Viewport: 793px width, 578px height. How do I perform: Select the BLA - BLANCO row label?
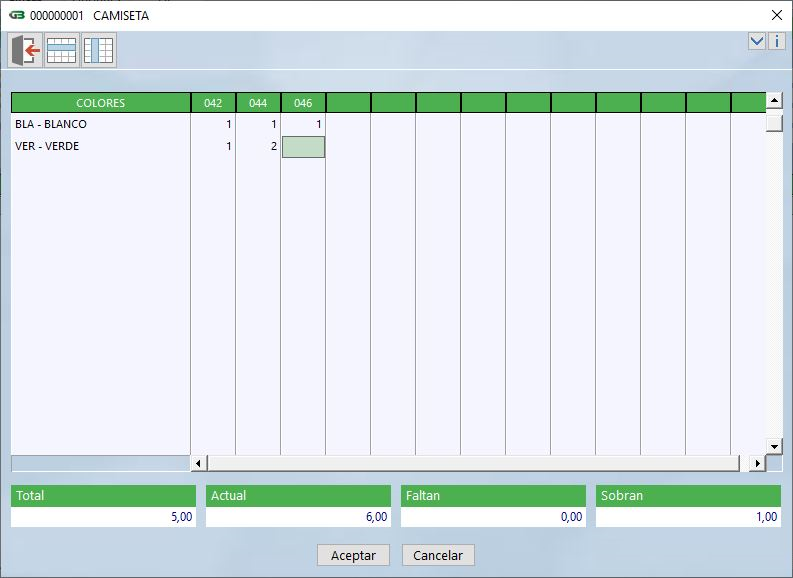tap(51, 125)
